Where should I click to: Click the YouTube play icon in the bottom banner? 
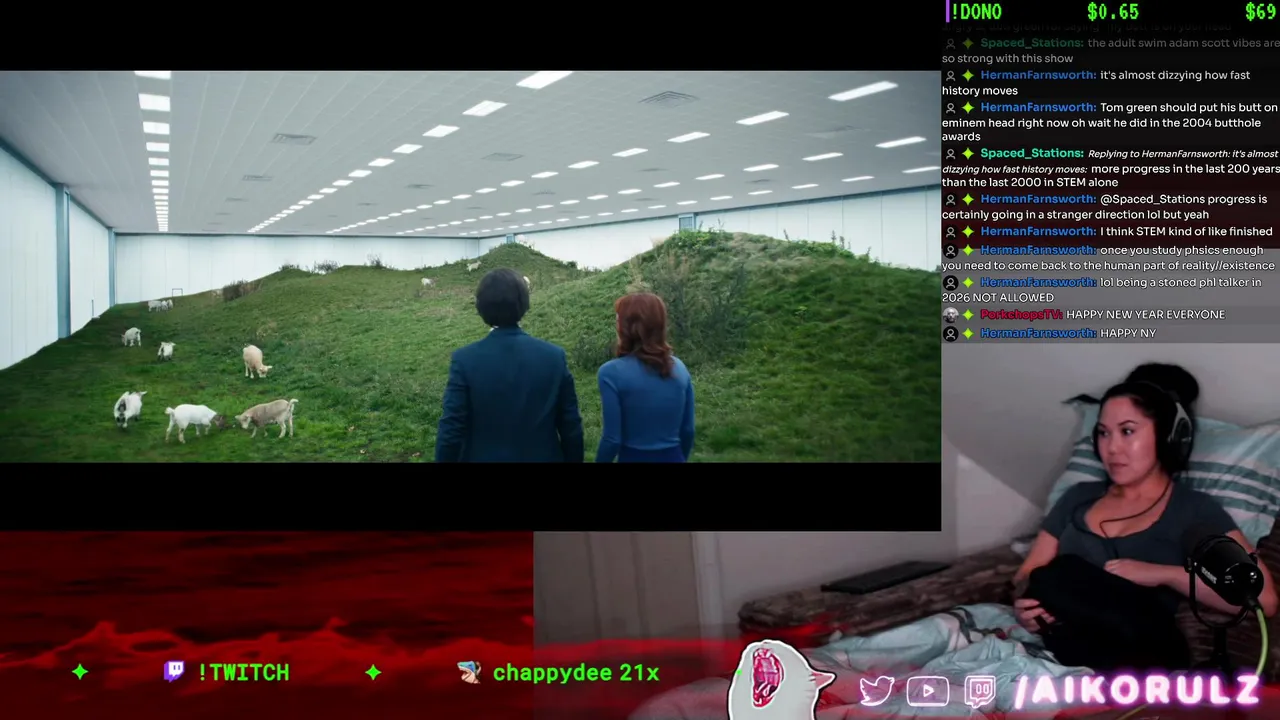pos(928,691)
